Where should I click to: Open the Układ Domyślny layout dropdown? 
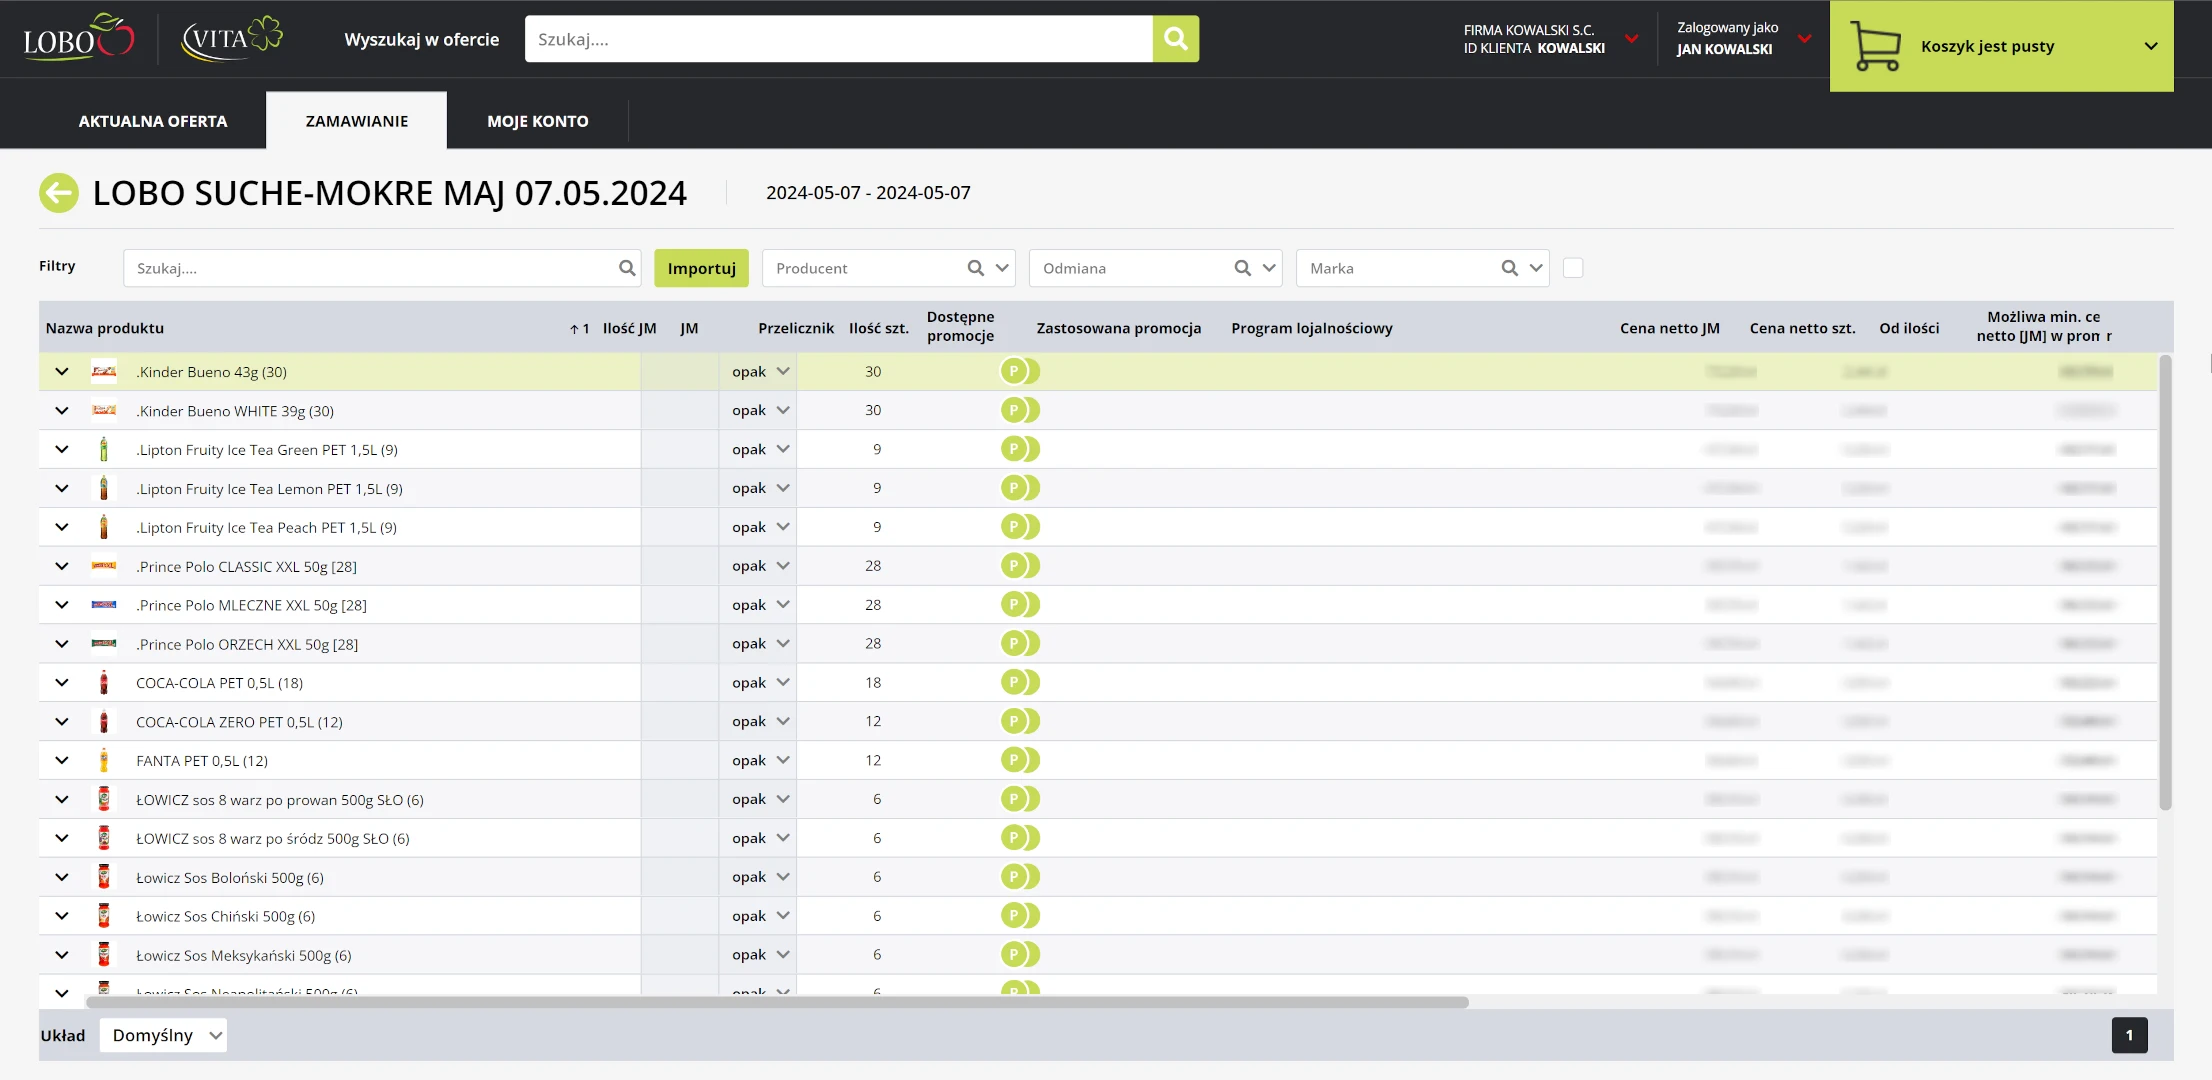pyautogui.click(x=163, y=1035)
